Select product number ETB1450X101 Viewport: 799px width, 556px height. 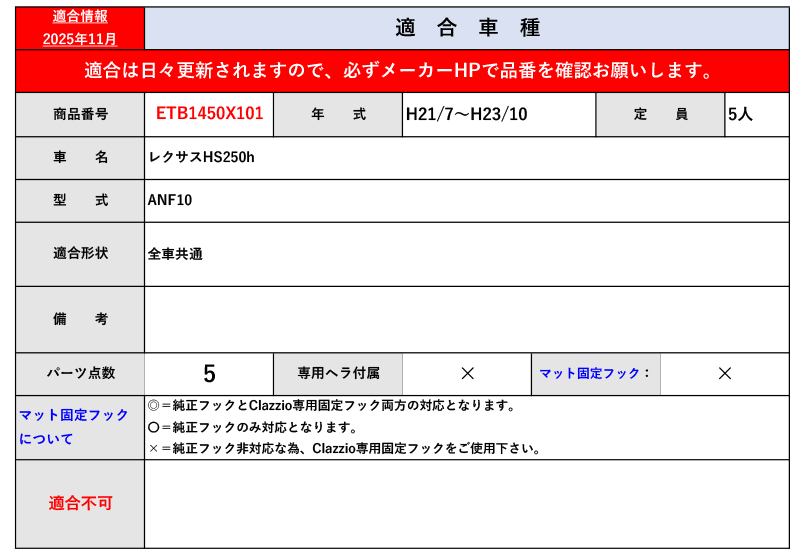click(x=209, y=114)
